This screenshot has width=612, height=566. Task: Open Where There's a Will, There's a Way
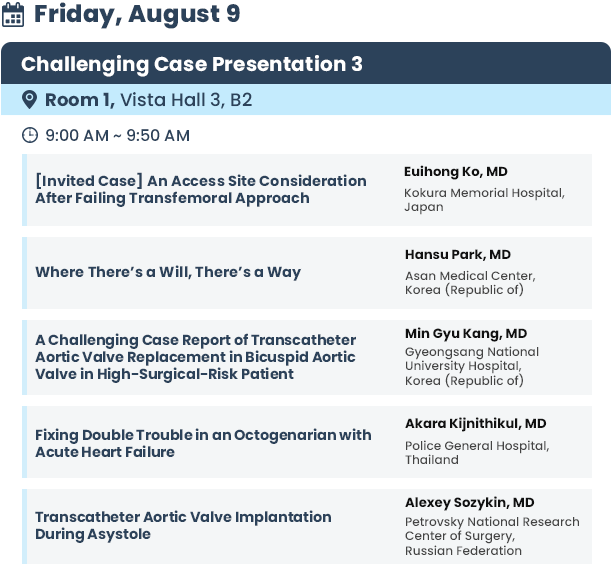tap(168, 272)
